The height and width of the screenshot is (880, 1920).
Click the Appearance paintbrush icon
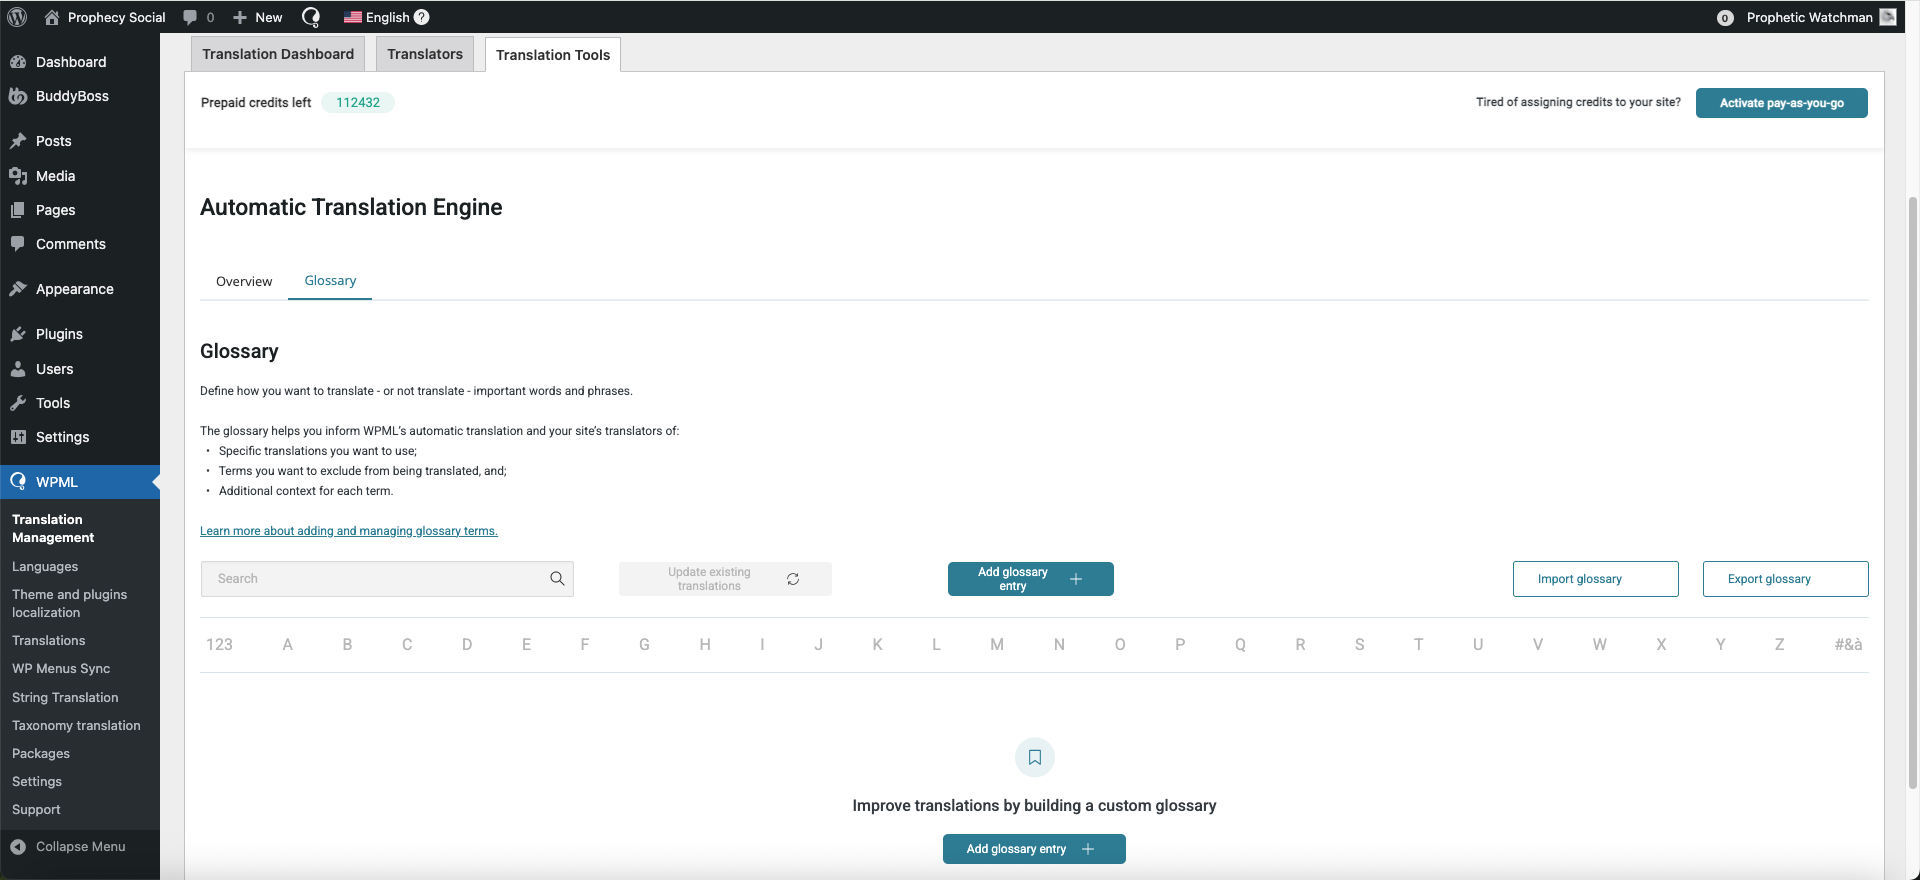click(18, 289)
